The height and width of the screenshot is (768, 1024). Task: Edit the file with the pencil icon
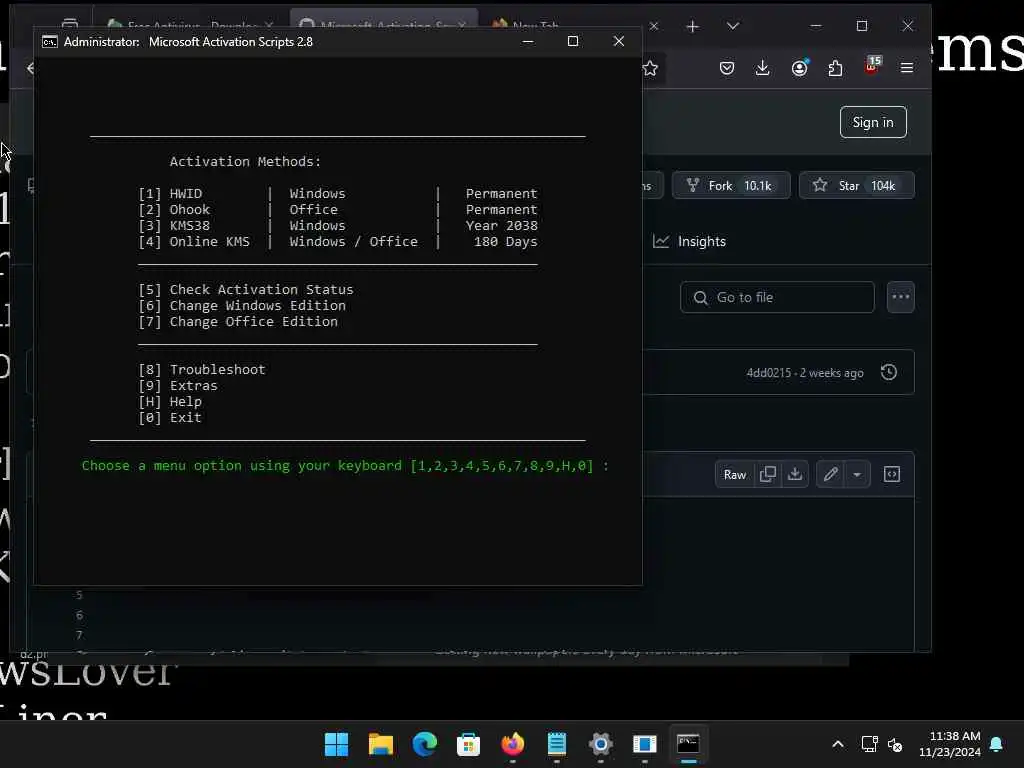(x=830, y=474)
